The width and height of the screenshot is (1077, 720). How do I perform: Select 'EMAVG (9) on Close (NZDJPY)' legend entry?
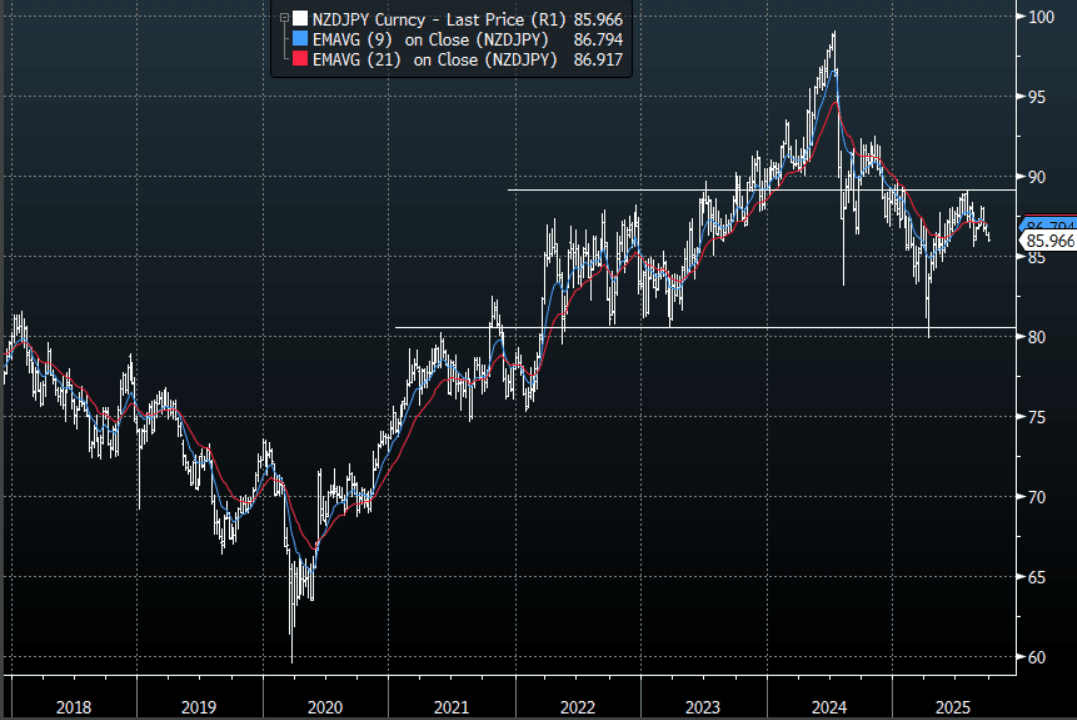pyautogui.click(x=430, y=40)
